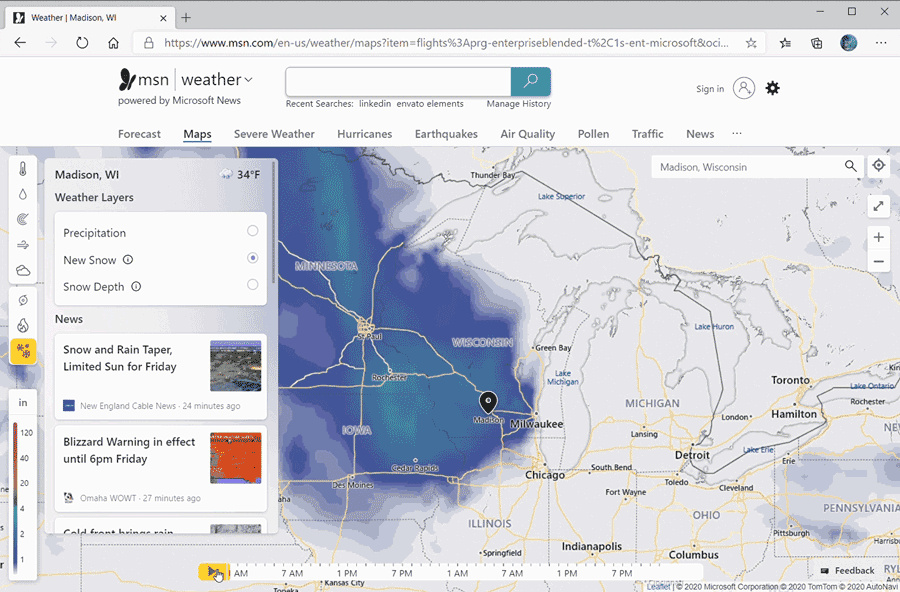Open browser settings and more menu
The width and height of the screenshot is (900, 592).
881,42
